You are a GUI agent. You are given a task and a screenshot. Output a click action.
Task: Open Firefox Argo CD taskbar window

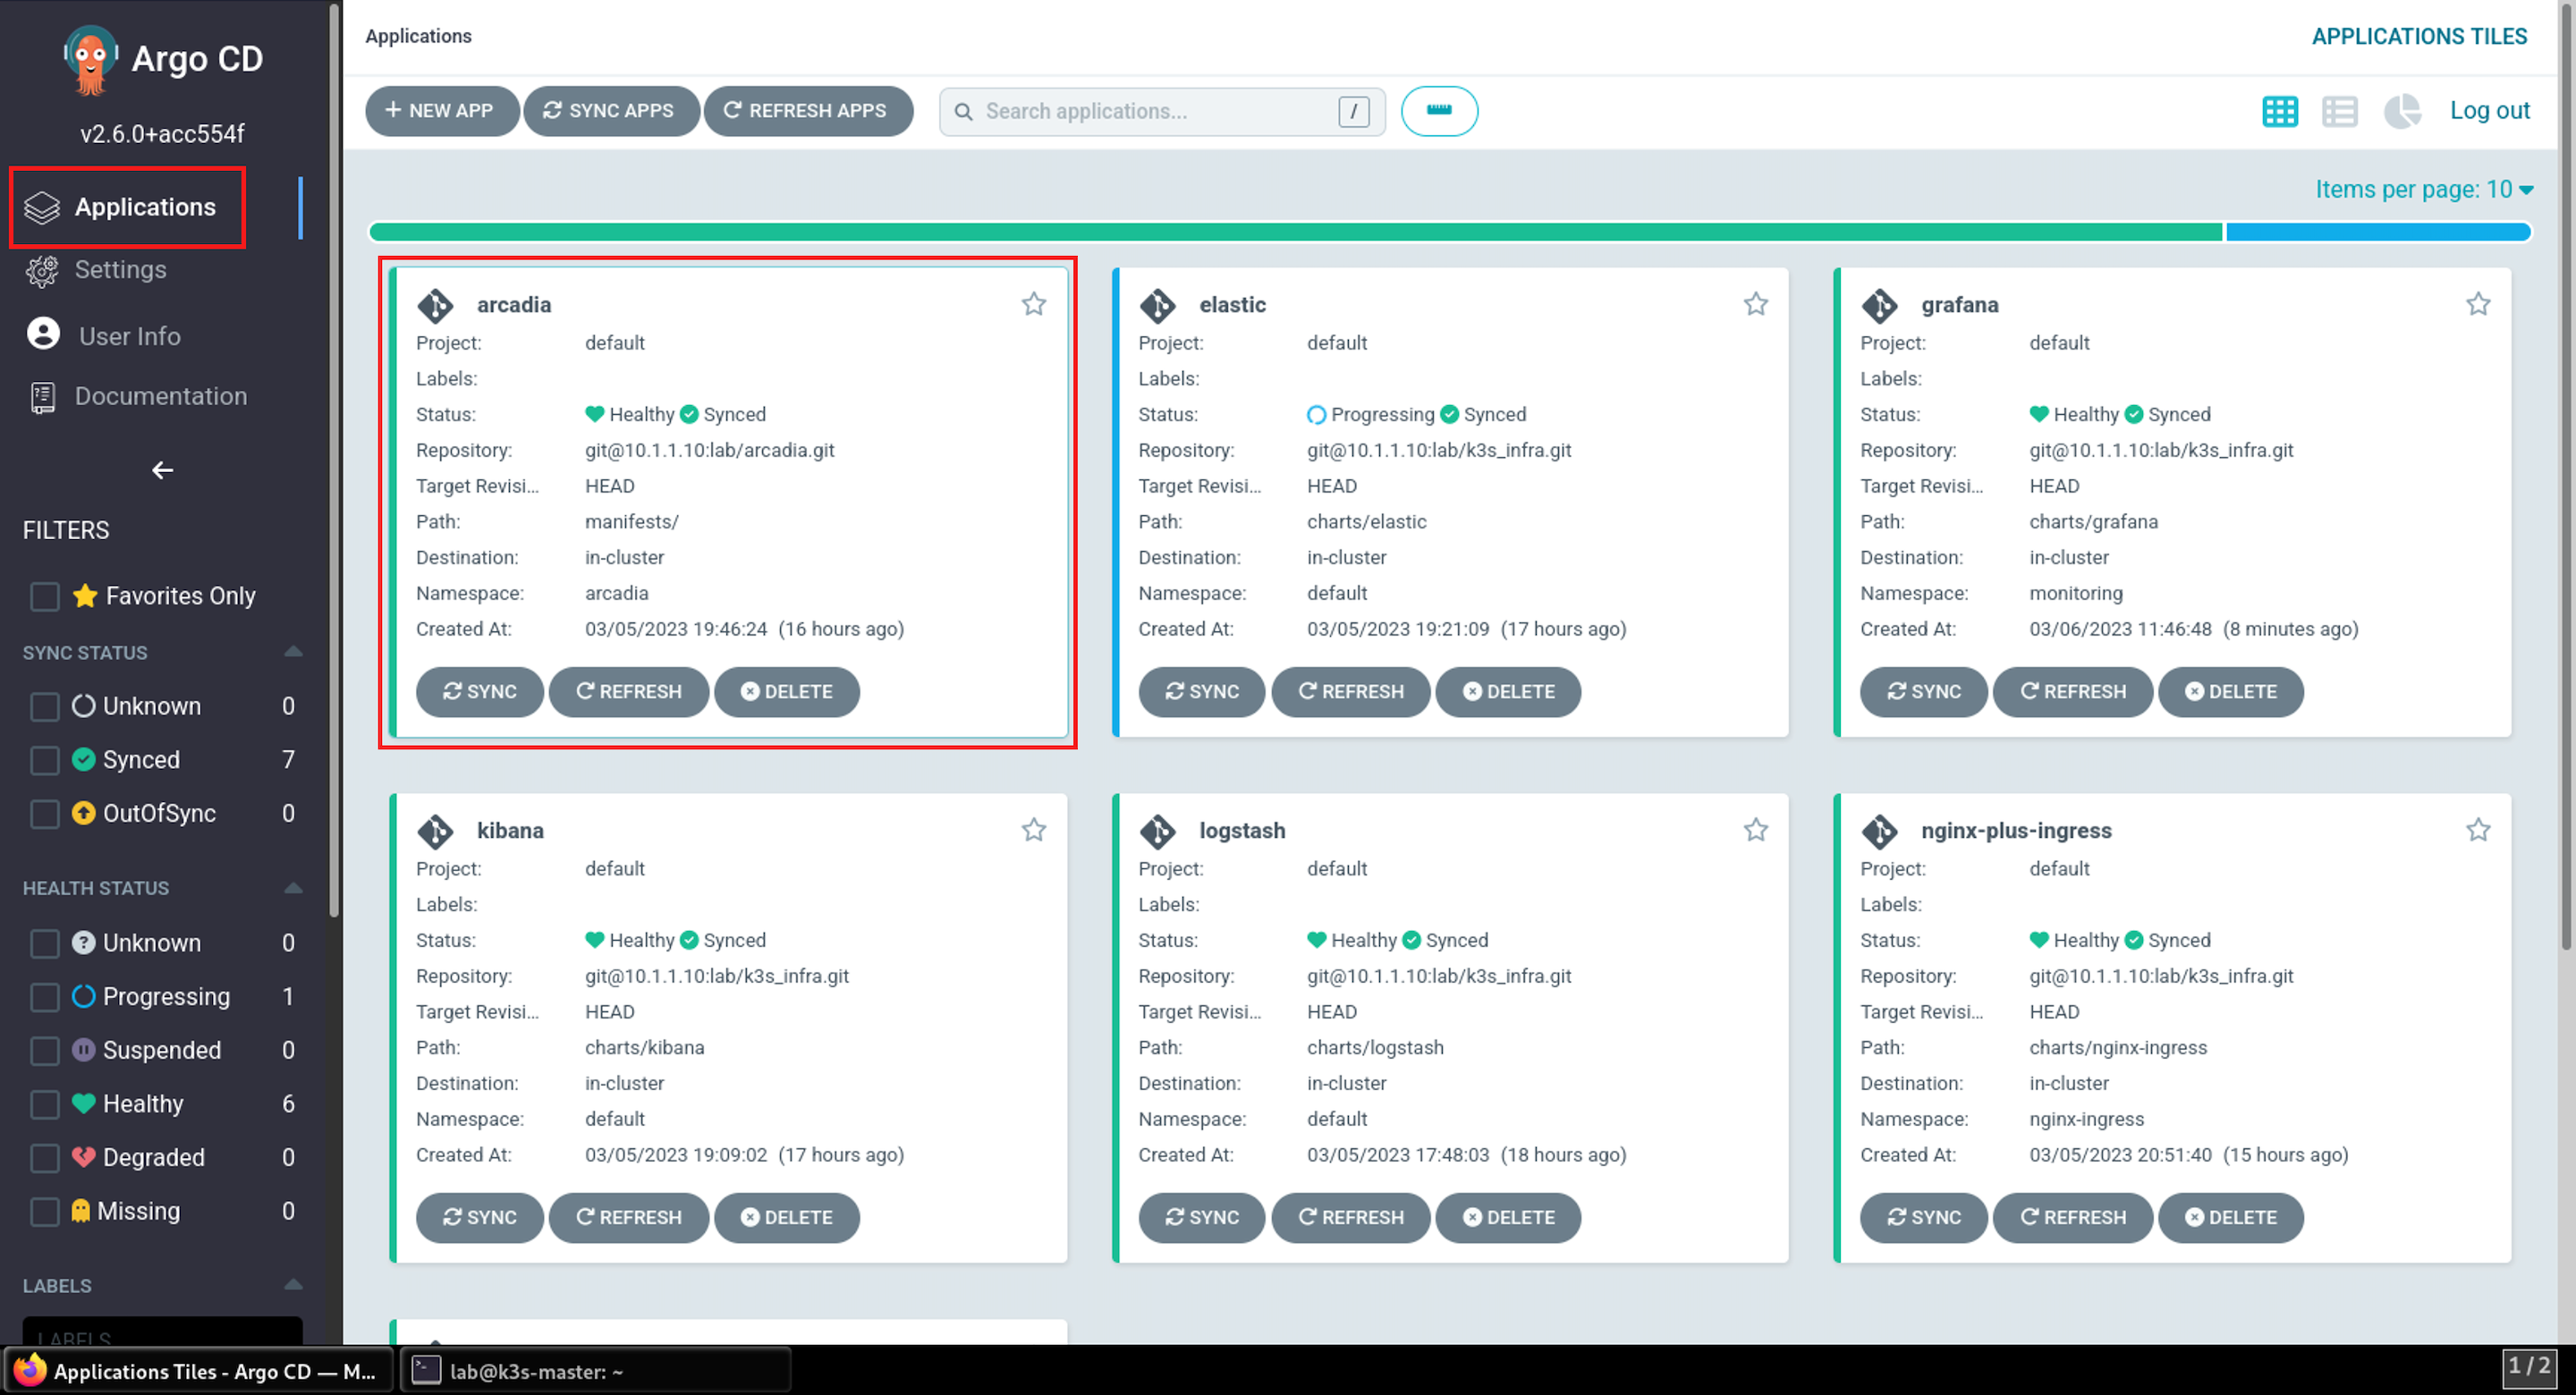[x=198, y=1370]
